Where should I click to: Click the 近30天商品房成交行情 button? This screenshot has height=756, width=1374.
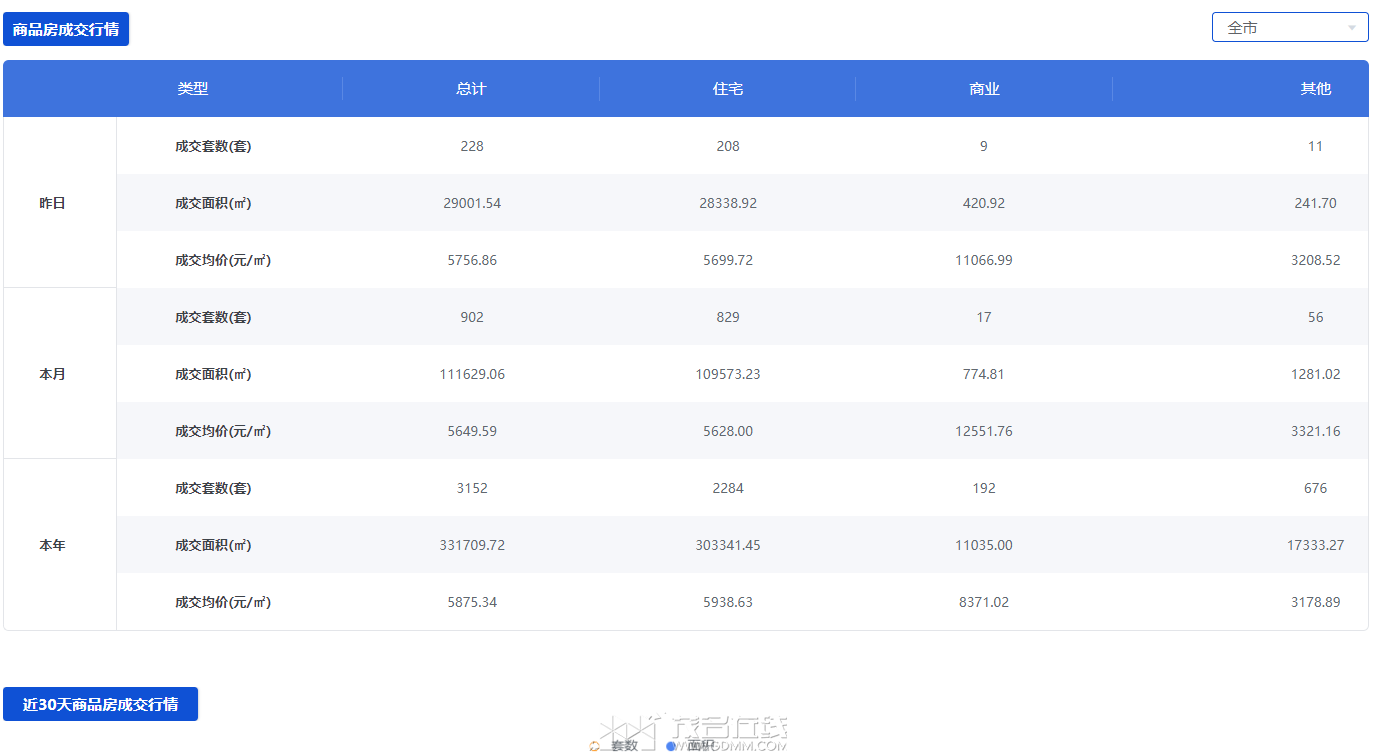pos(100,704)
